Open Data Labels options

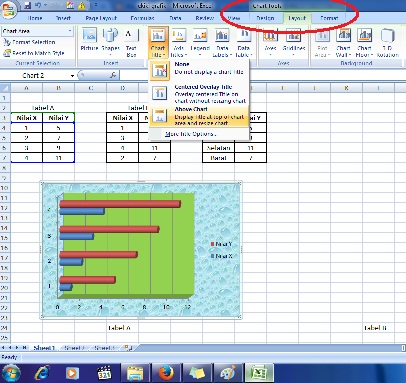click(x=222, y=42)
